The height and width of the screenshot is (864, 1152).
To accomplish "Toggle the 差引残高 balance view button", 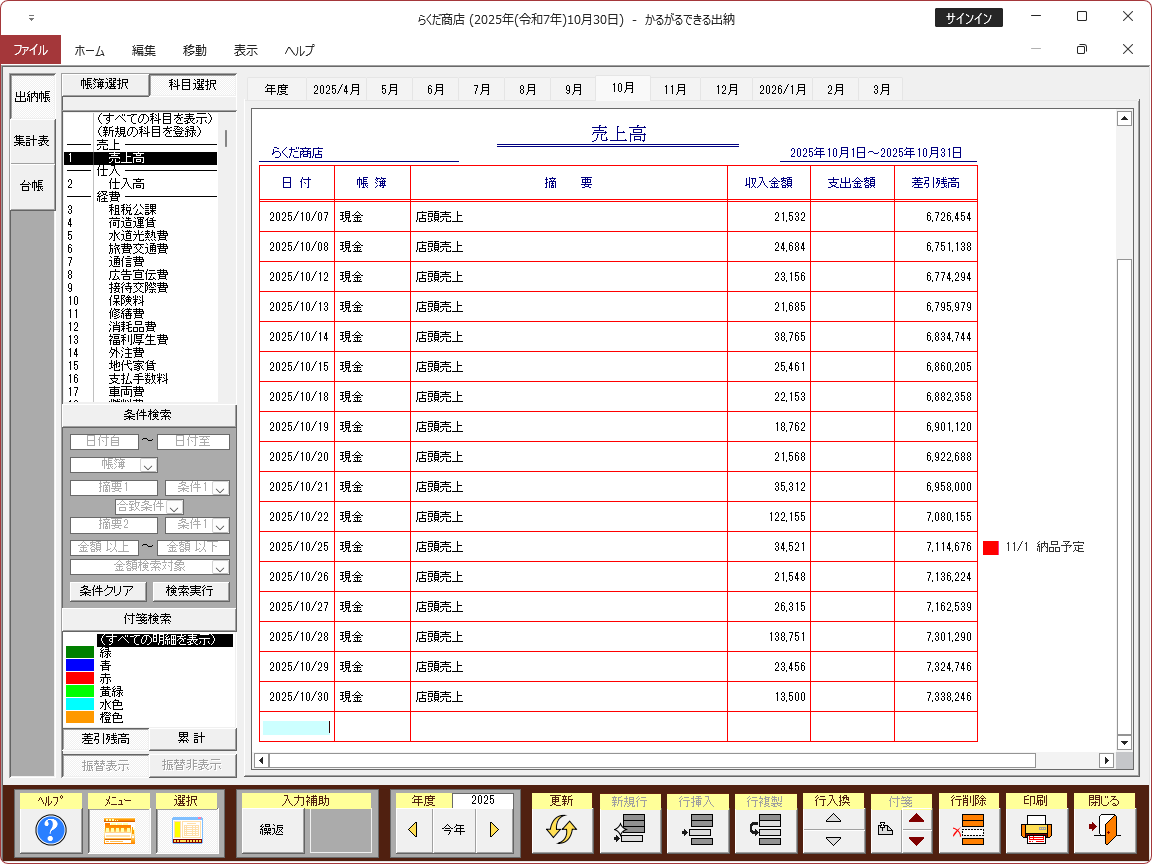I will (106, 739).
